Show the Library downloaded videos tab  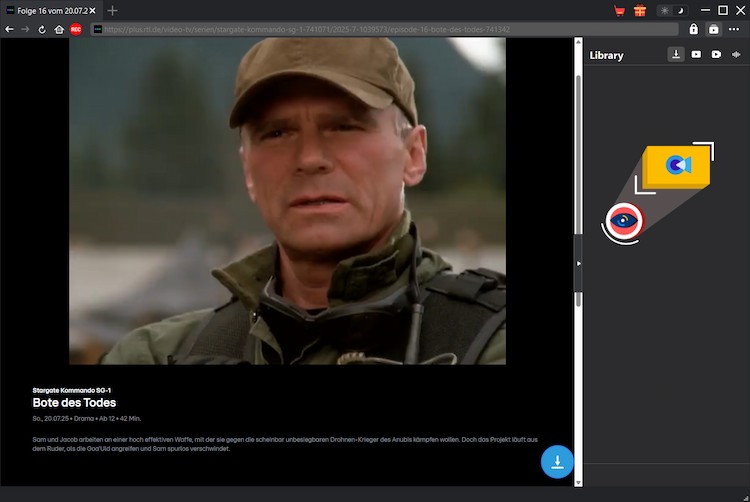(x=696, y=55)
